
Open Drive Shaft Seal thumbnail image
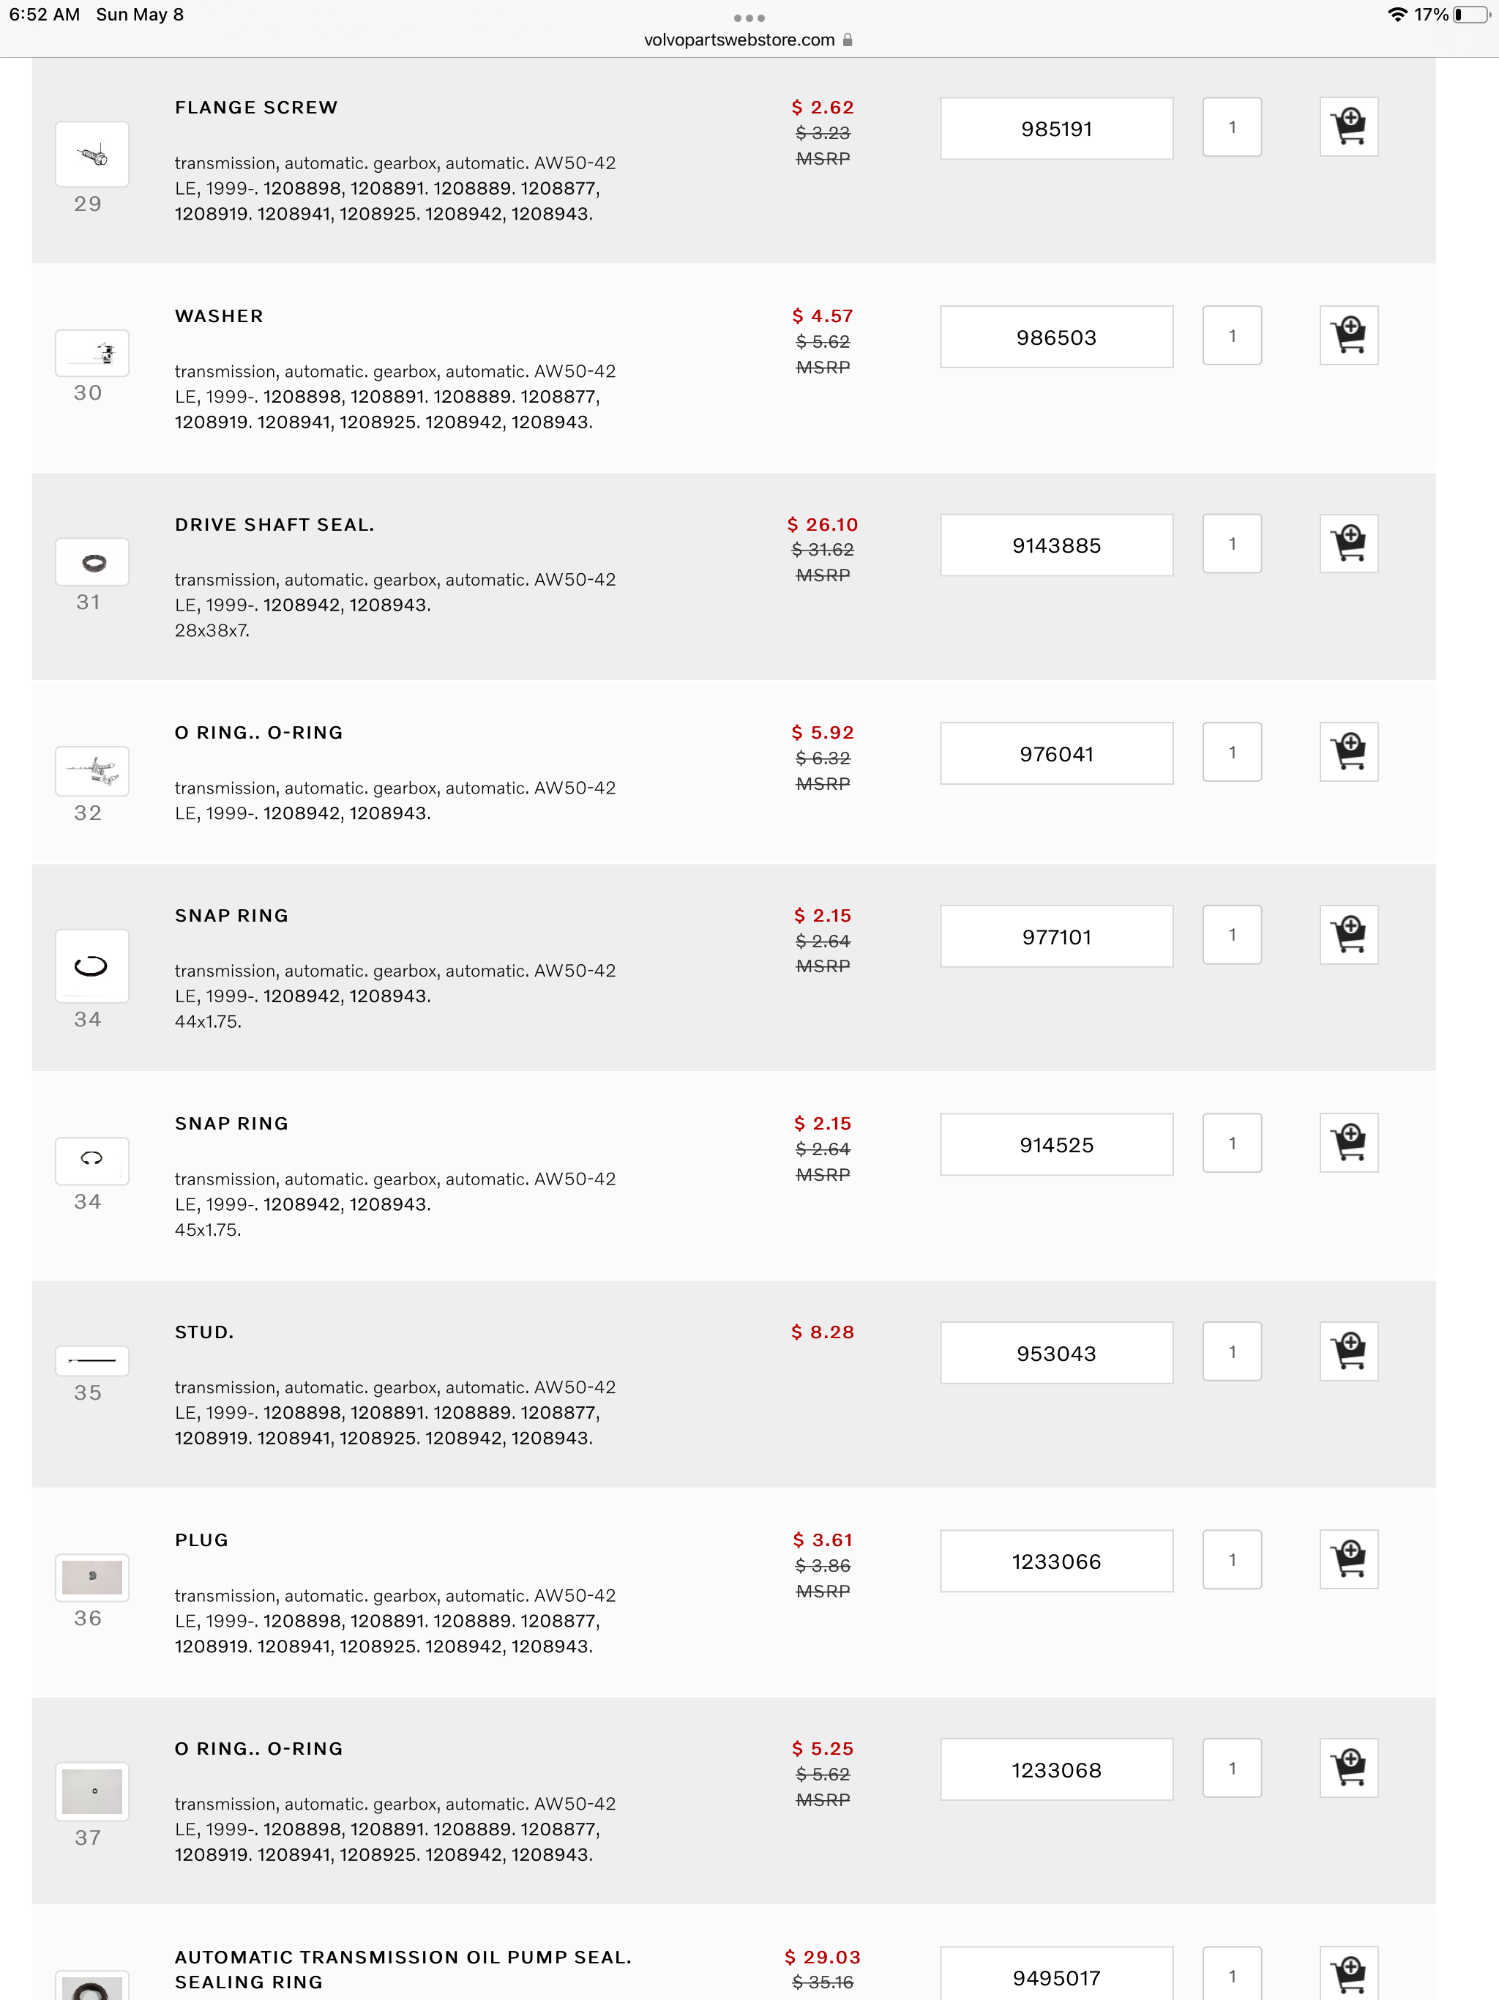[x=92, y=563]
